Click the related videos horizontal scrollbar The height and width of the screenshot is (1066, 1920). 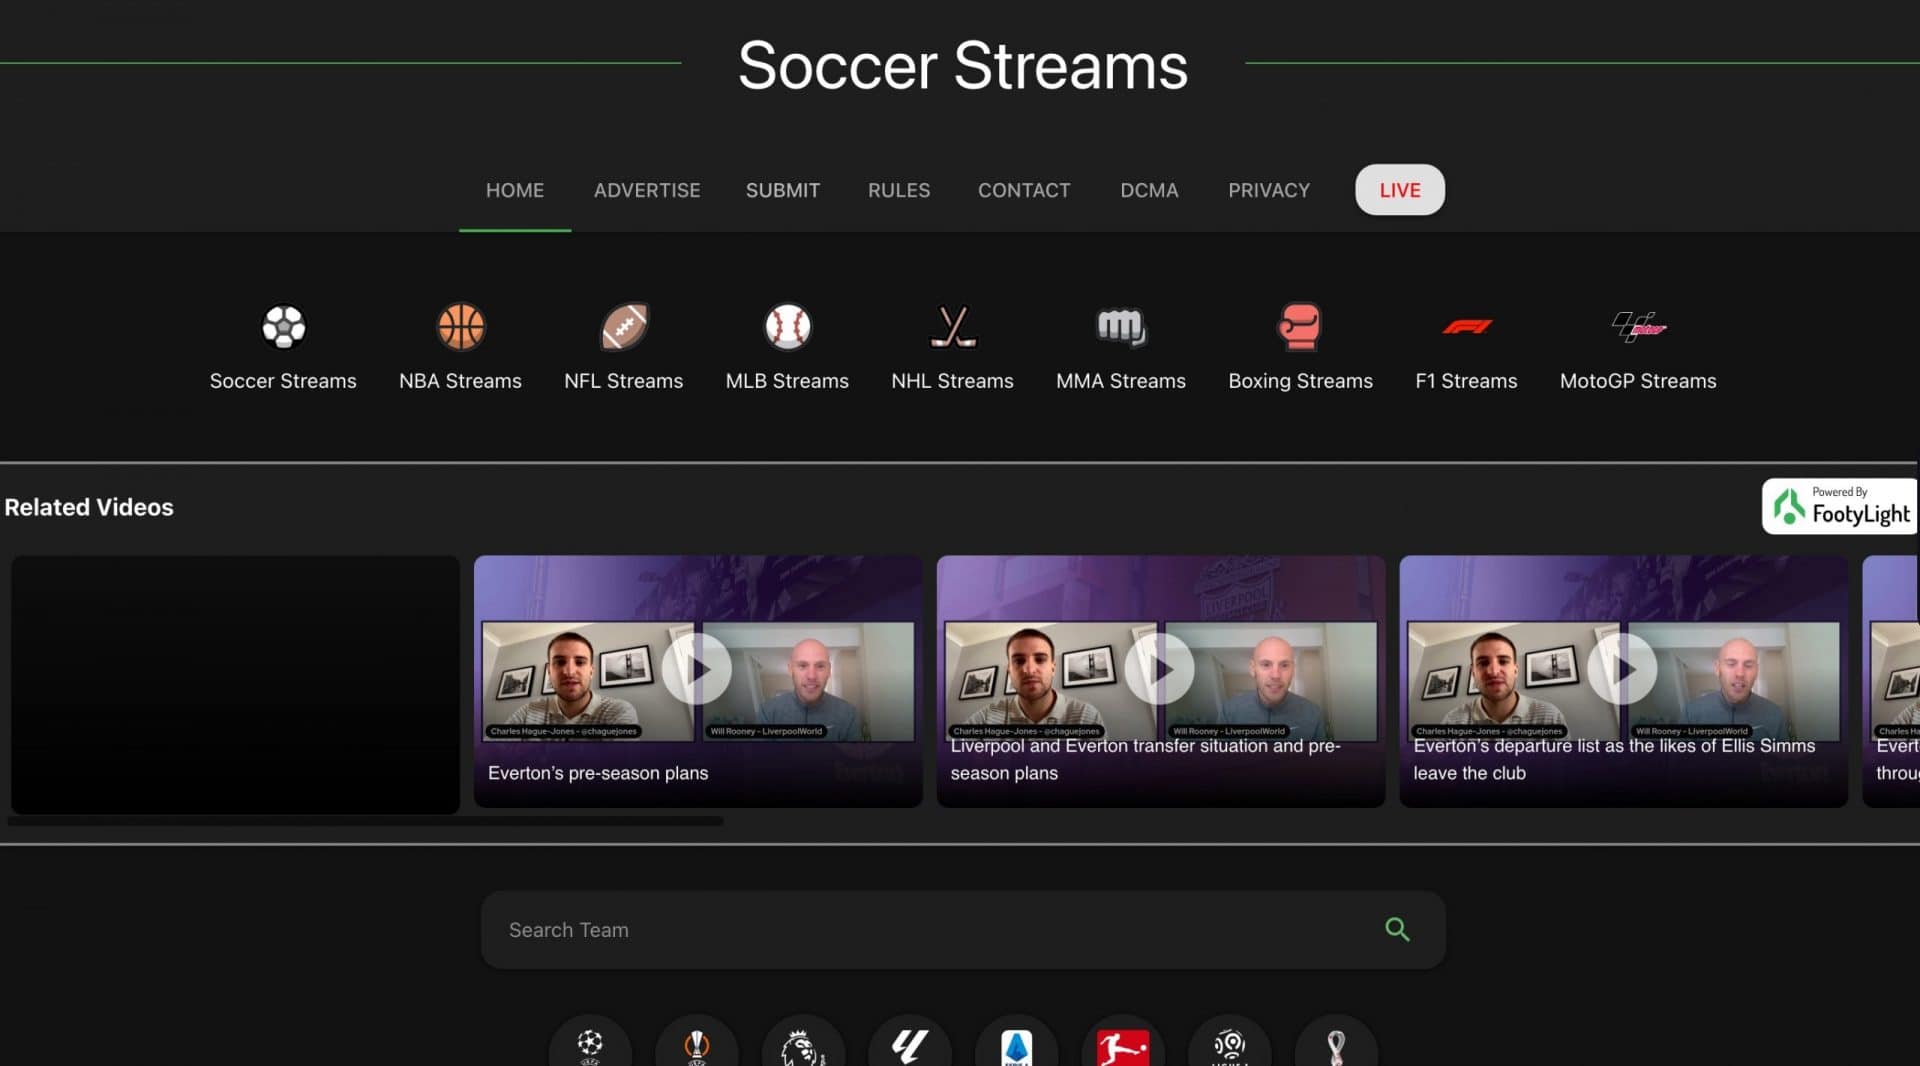[365, 821]
